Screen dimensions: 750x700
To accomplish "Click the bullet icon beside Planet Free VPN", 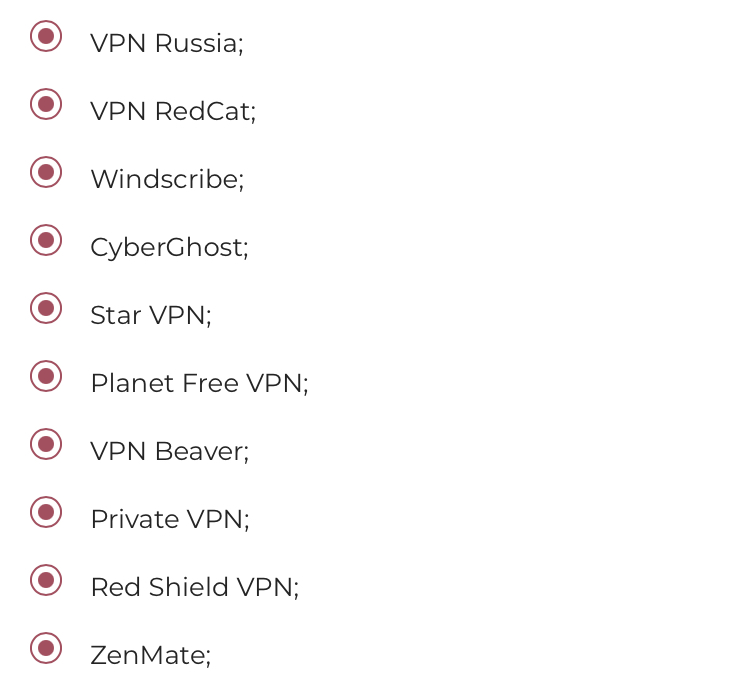I will point(46,376).
